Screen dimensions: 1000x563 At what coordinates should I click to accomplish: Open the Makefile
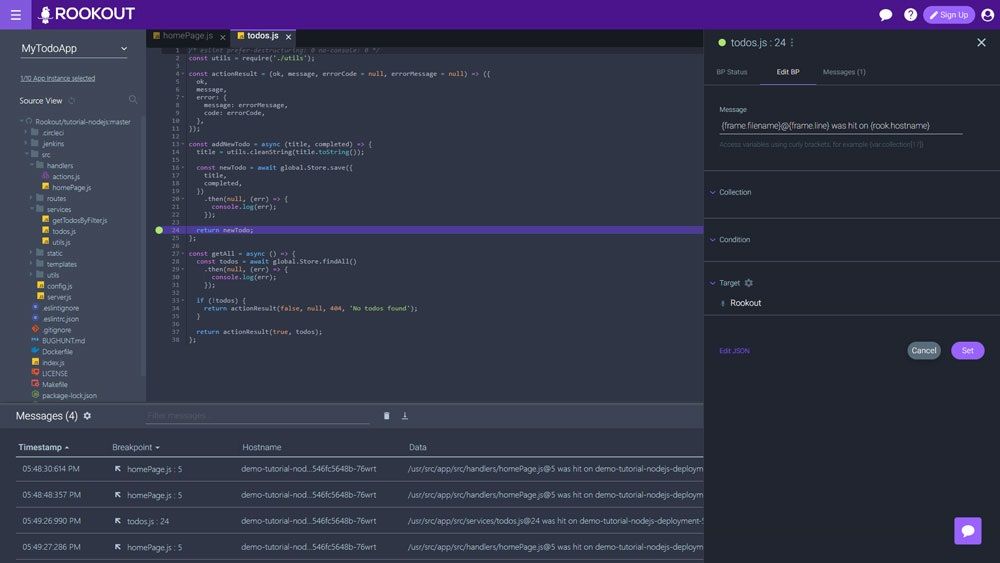click(x=54, y=384)
